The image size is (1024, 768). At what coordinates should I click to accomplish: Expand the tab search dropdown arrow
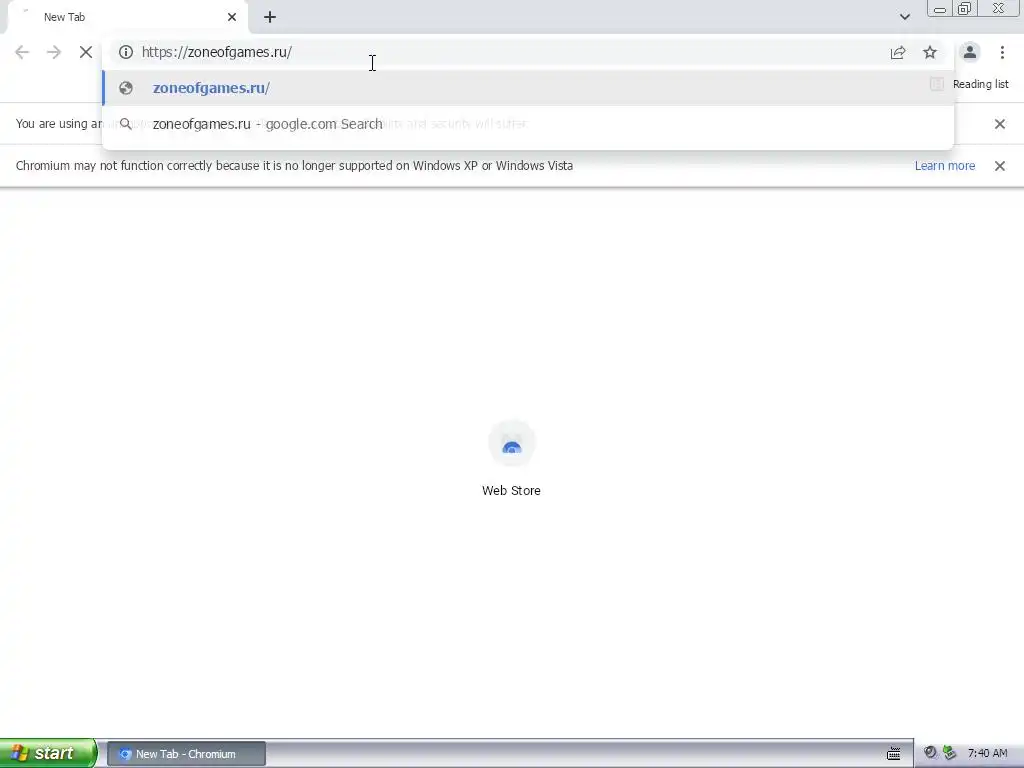tap(904, 17)
